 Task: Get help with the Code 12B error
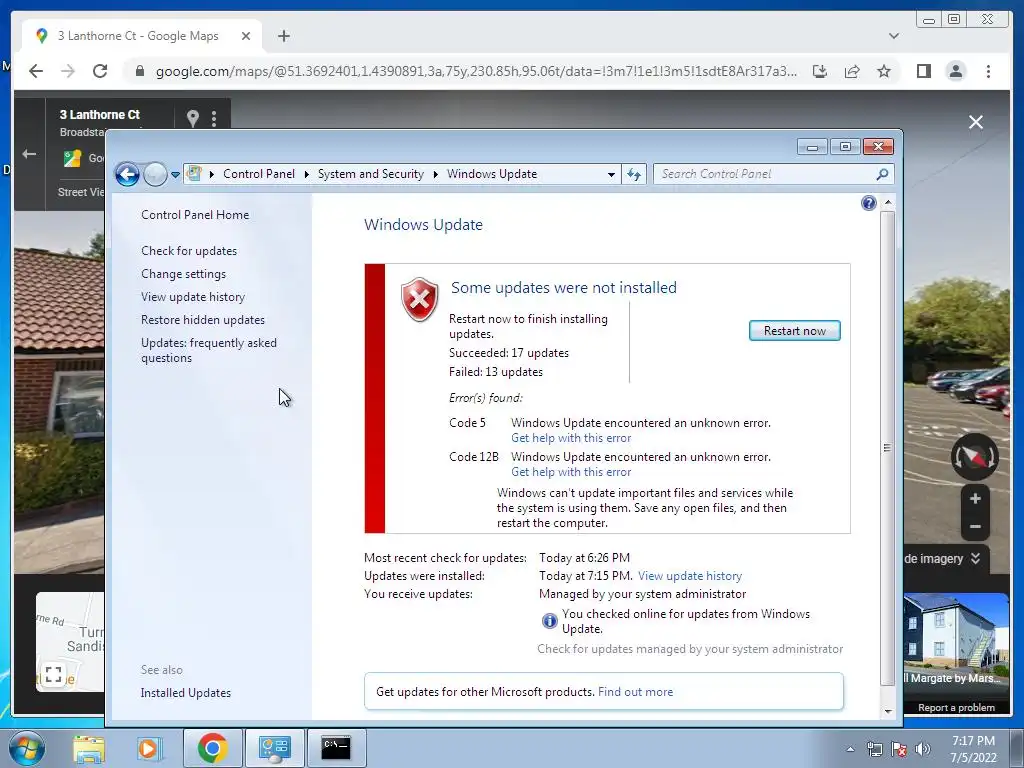tap(571, 472)
